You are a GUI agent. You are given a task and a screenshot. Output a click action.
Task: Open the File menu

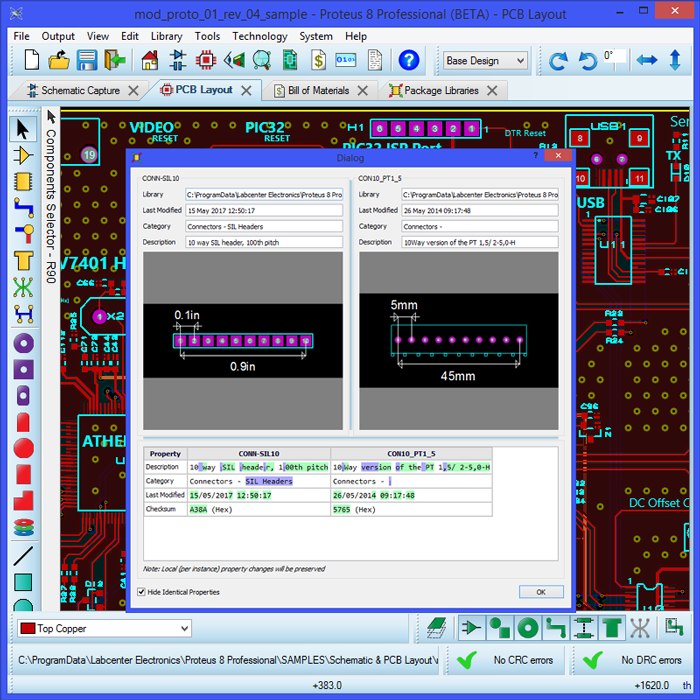[21, 36]
